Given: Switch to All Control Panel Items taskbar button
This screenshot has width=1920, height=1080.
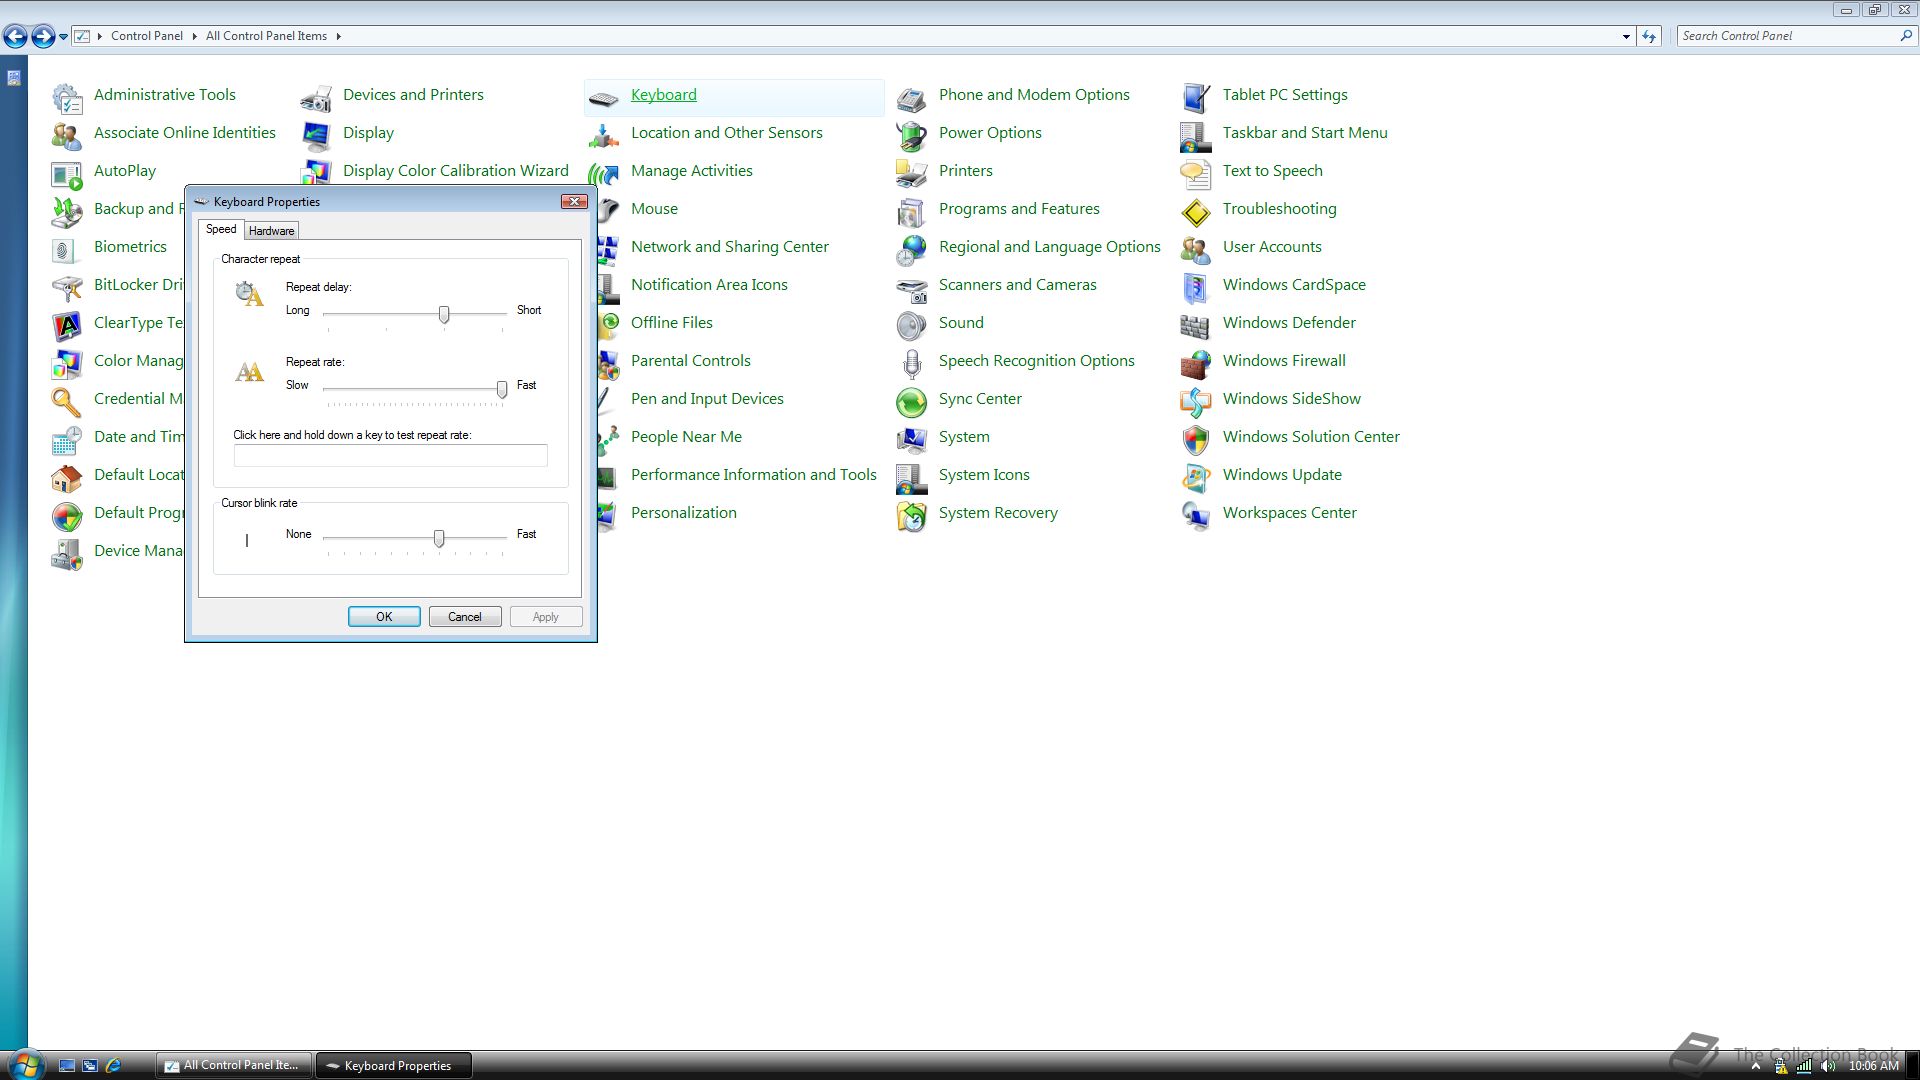Looking at the screenshot, I should tap(234, 1066).
